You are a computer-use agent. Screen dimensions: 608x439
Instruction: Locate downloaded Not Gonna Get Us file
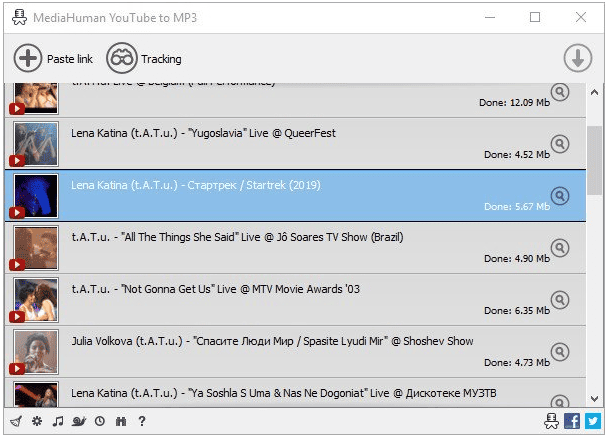tap(560, 300)
